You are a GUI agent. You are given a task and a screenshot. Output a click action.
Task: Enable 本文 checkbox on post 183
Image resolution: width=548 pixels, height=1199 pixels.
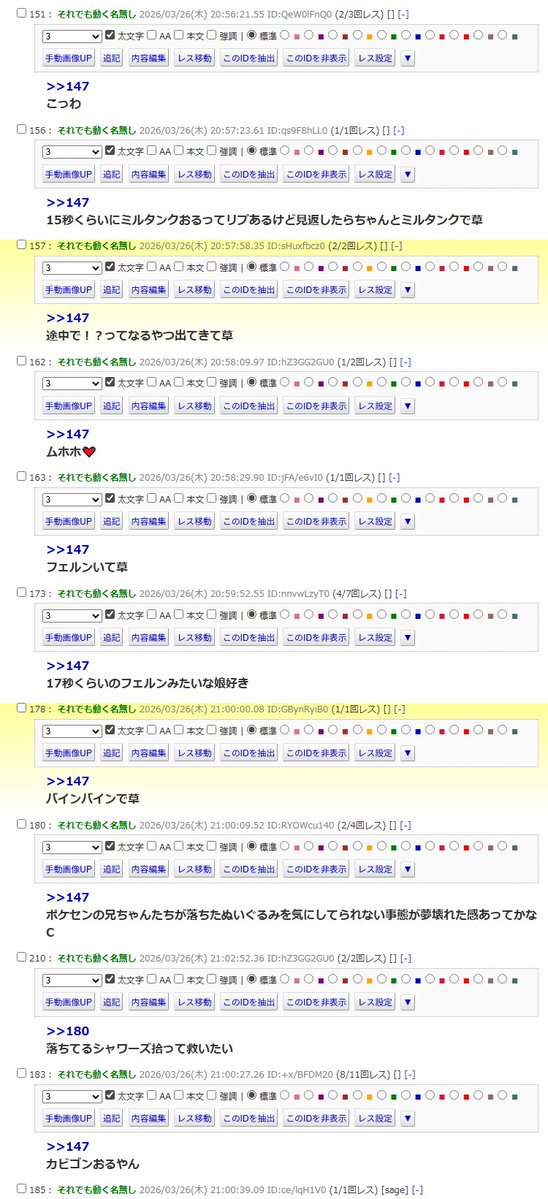coord(179,1096)
